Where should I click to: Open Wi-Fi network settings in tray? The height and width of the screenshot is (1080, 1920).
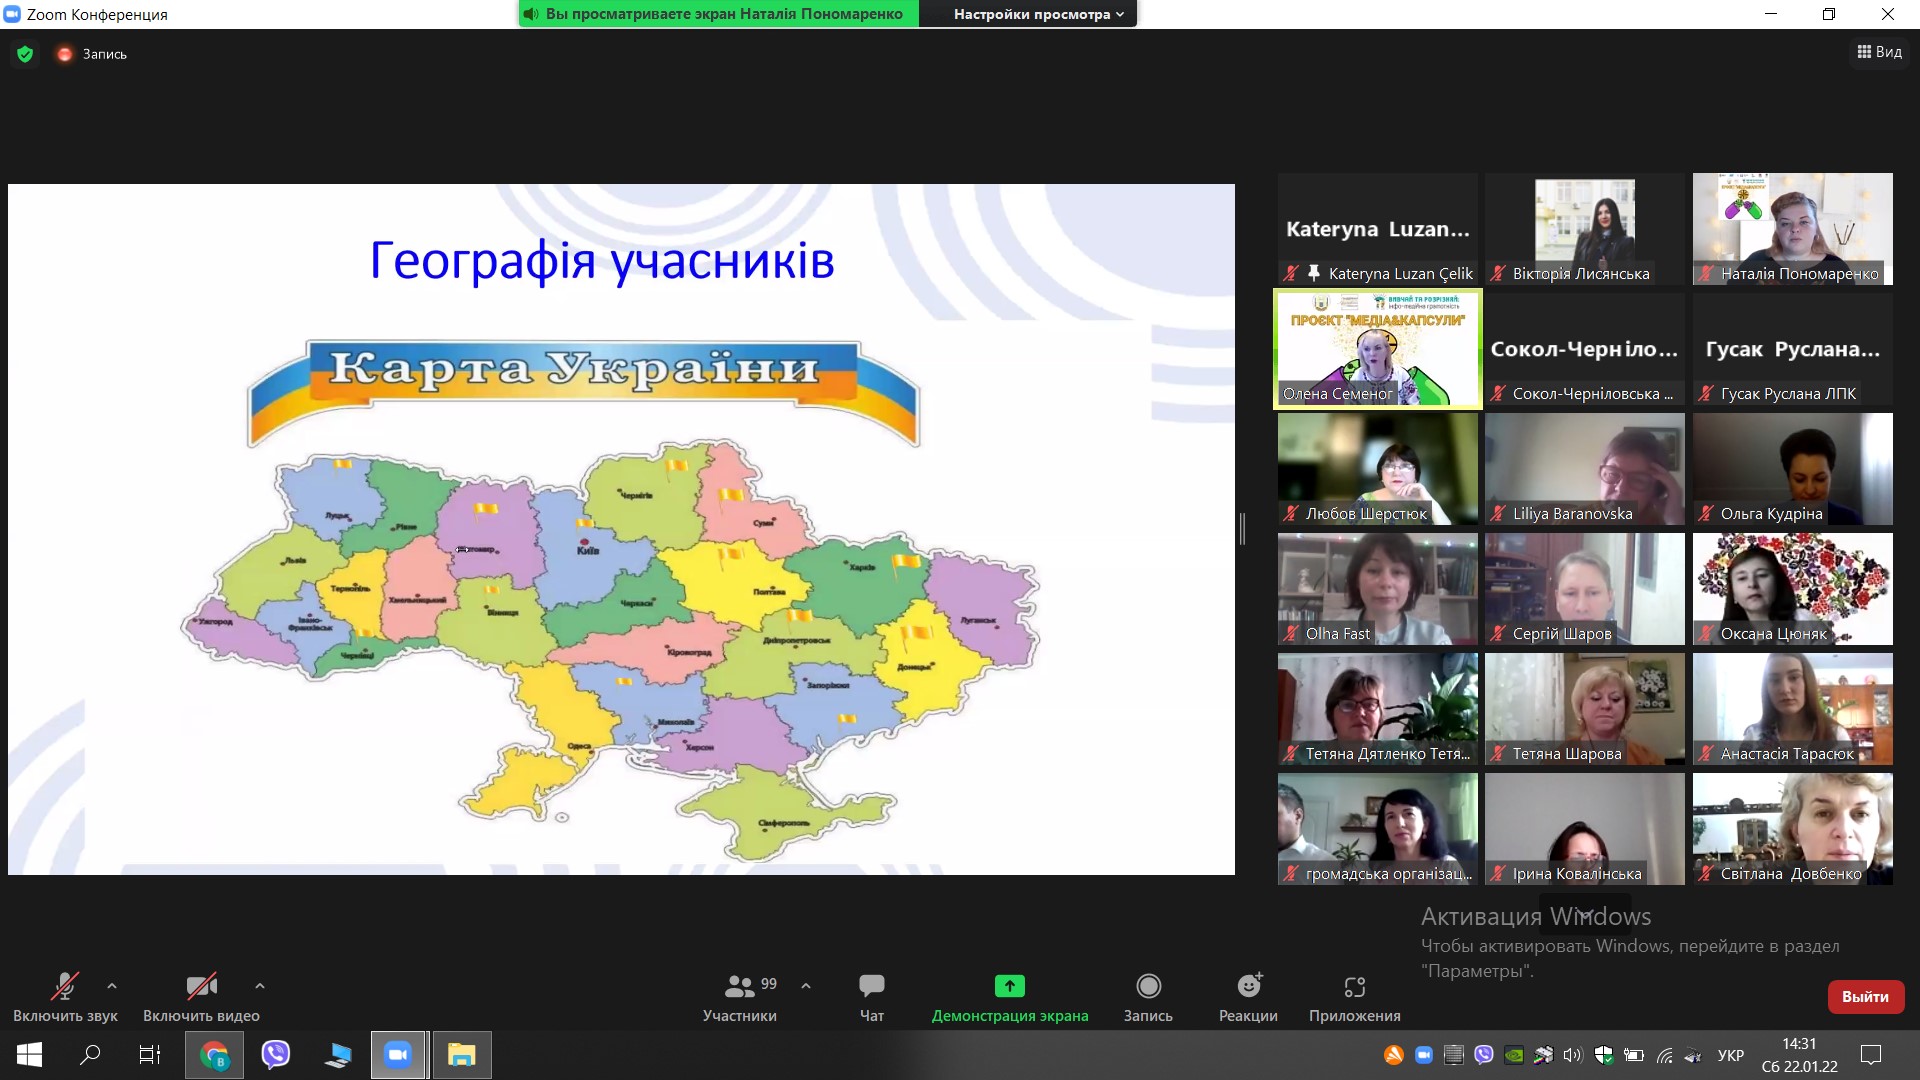click(x=1664, y=1055)
